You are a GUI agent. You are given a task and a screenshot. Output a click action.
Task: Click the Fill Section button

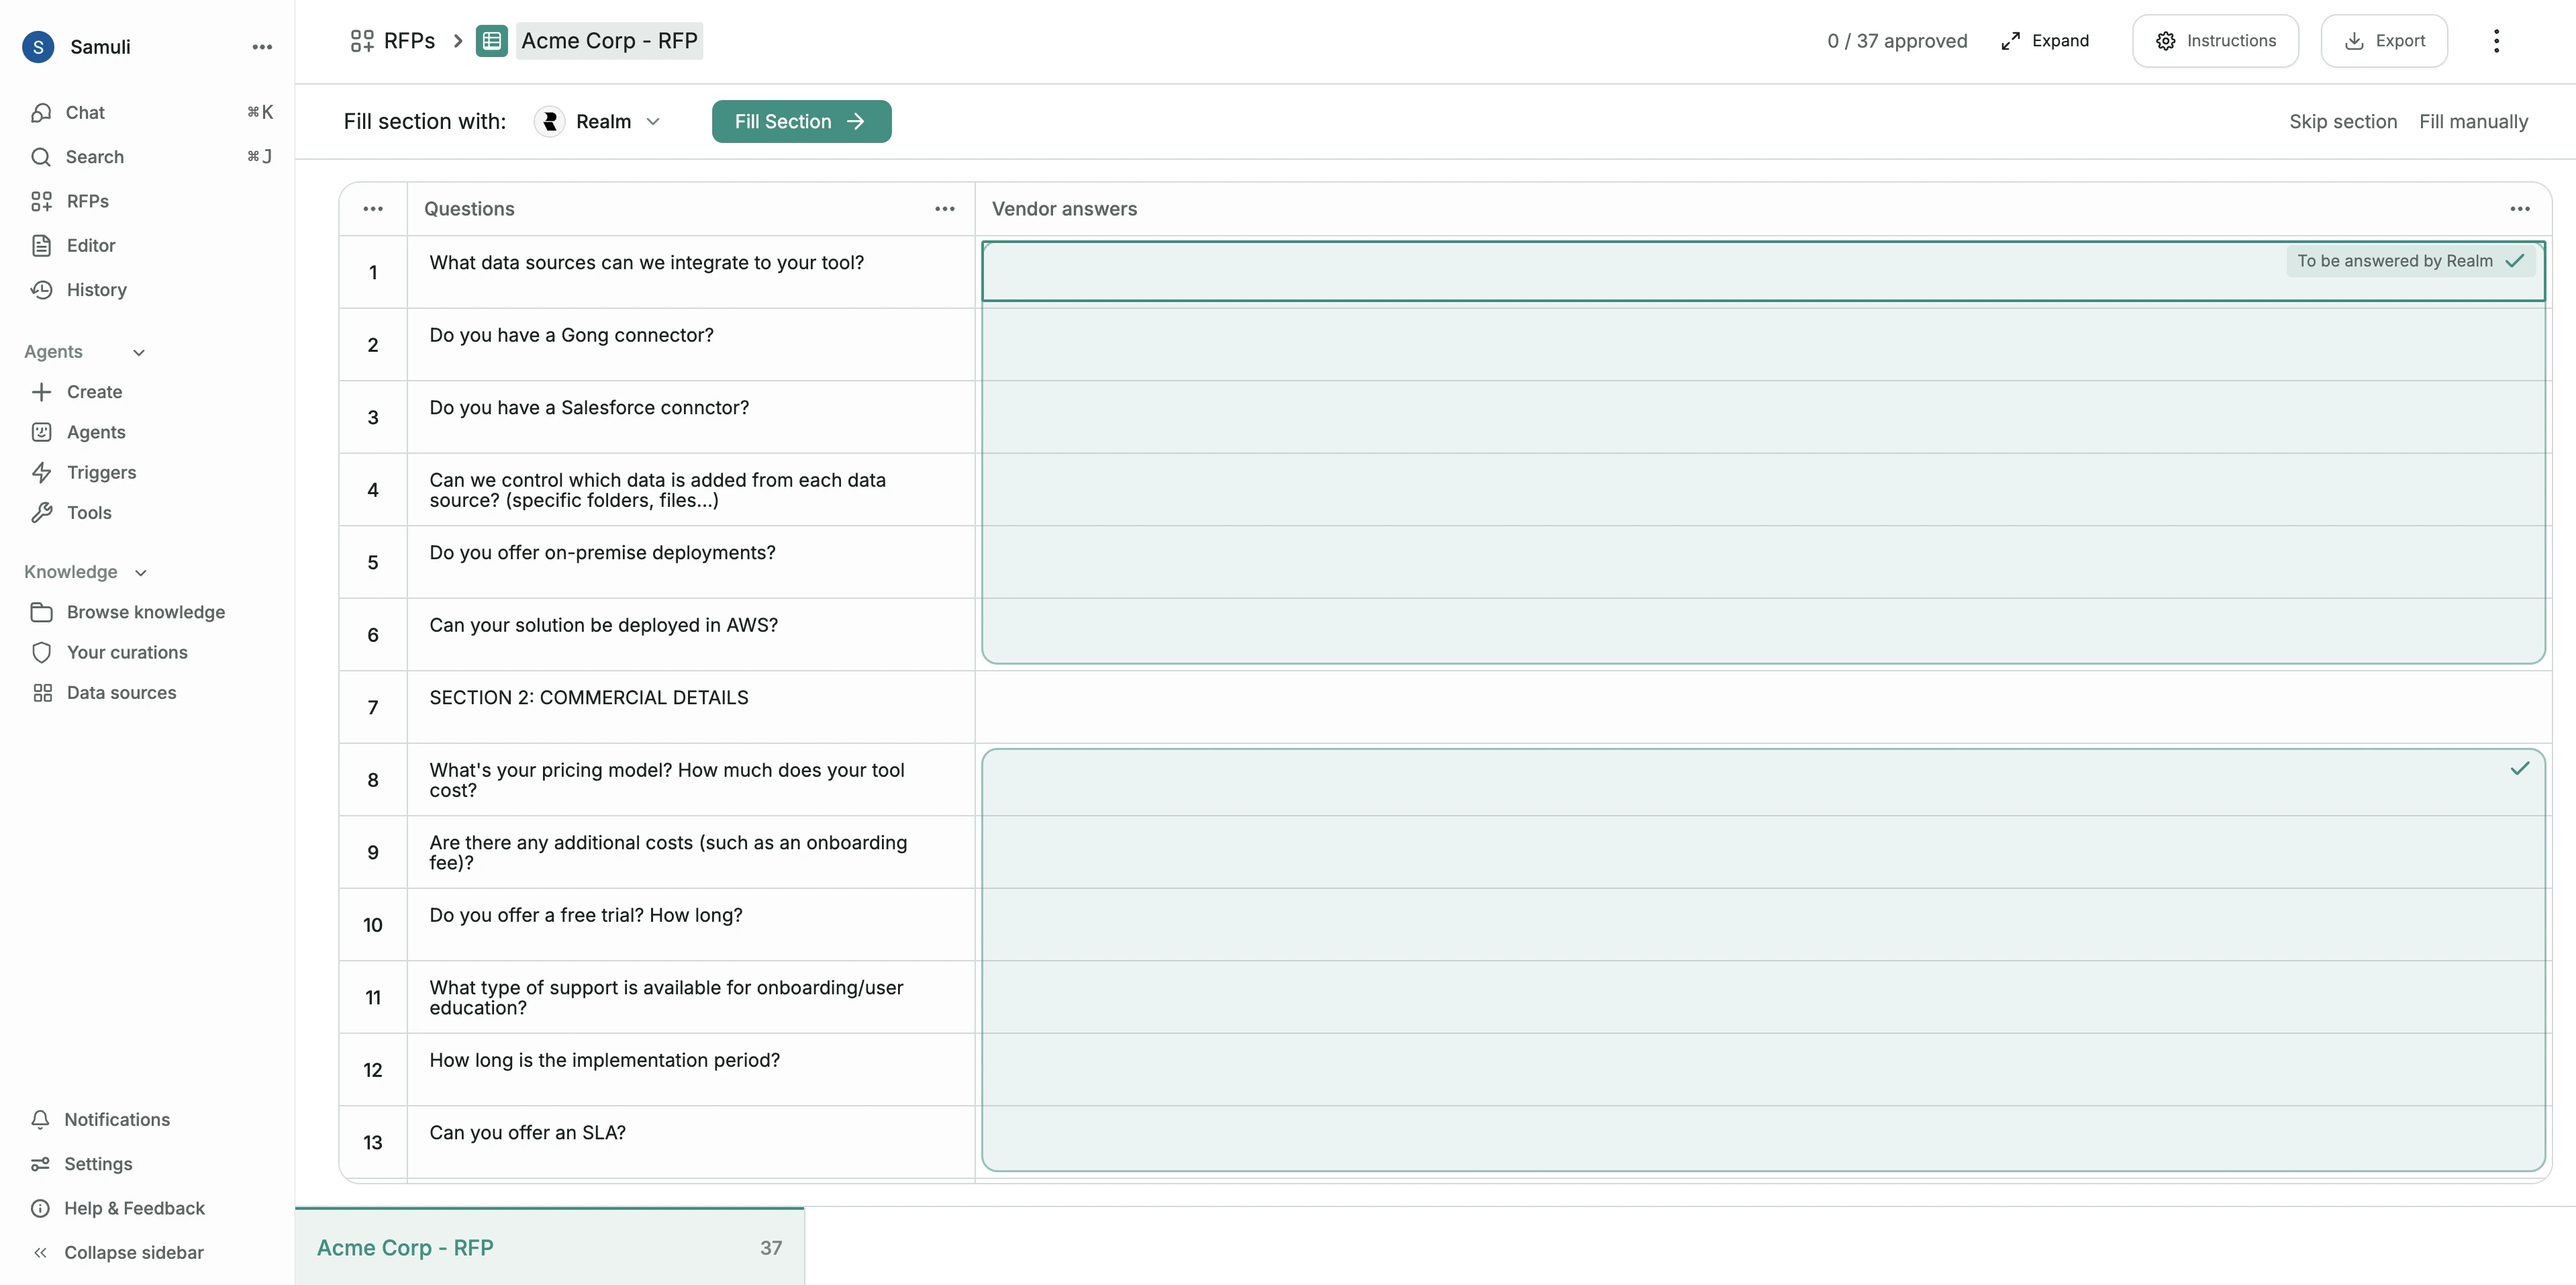point(800,121)
